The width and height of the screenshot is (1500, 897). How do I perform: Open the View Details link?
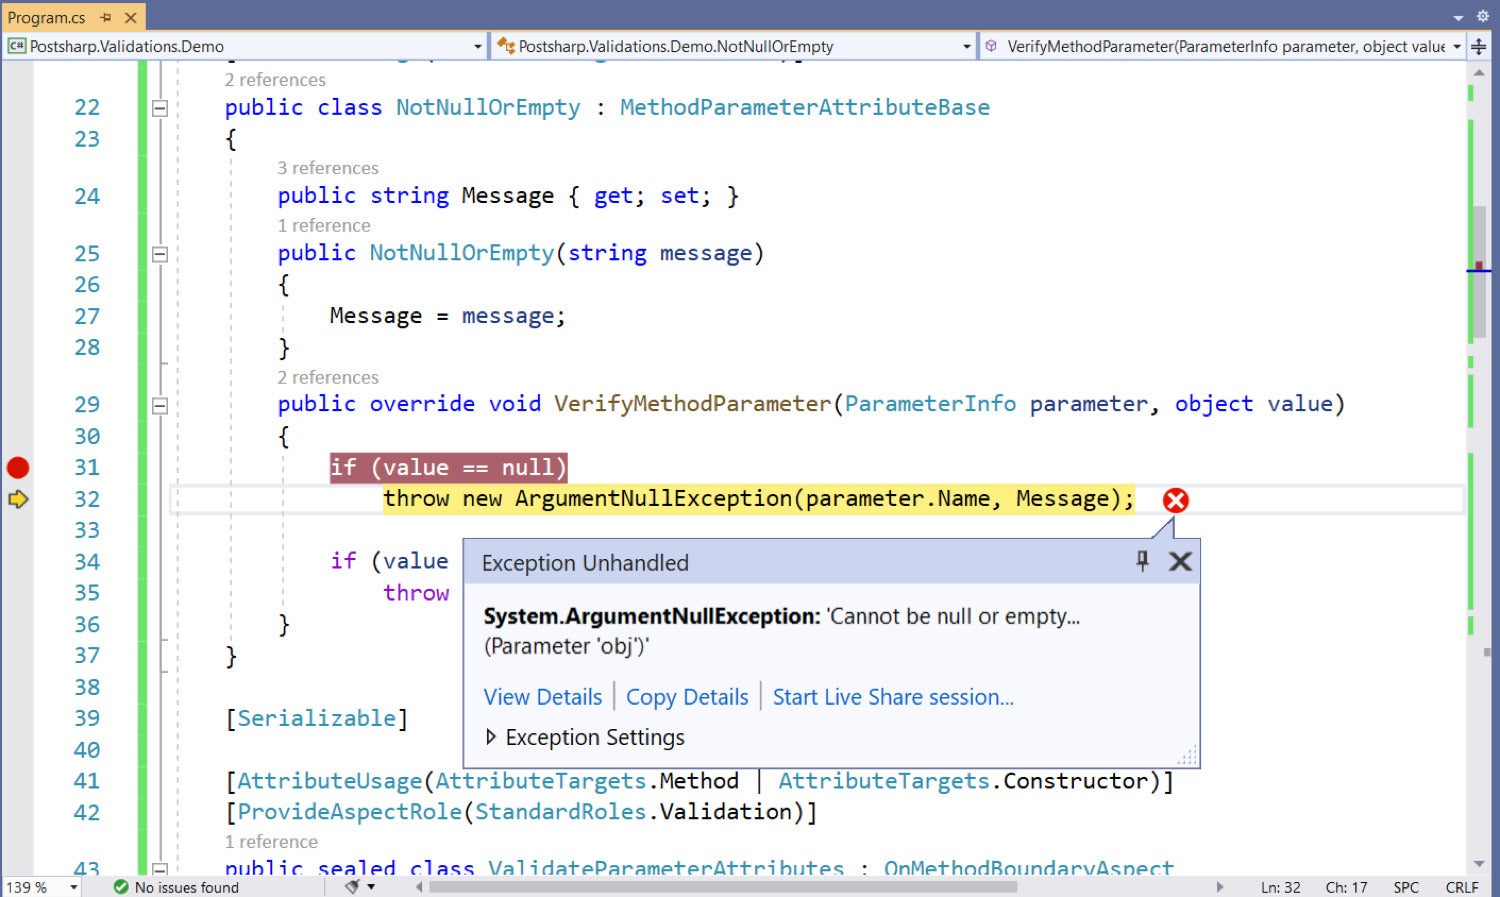pyautogui.click(x=543, y=697)
